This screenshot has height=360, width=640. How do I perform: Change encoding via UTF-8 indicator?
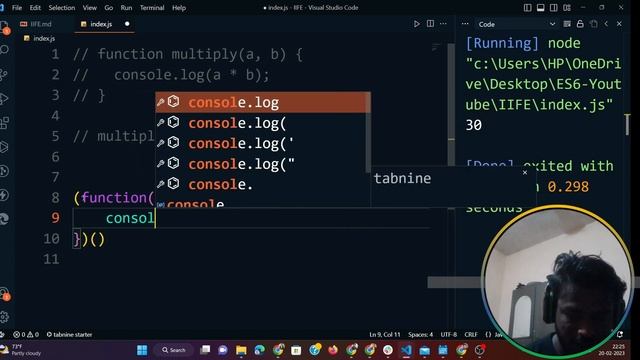point(449,335)
